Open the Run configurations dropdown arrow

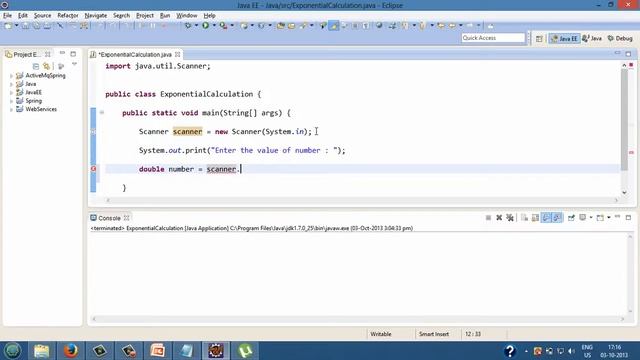pyautogui.click(x=214, y=26)
